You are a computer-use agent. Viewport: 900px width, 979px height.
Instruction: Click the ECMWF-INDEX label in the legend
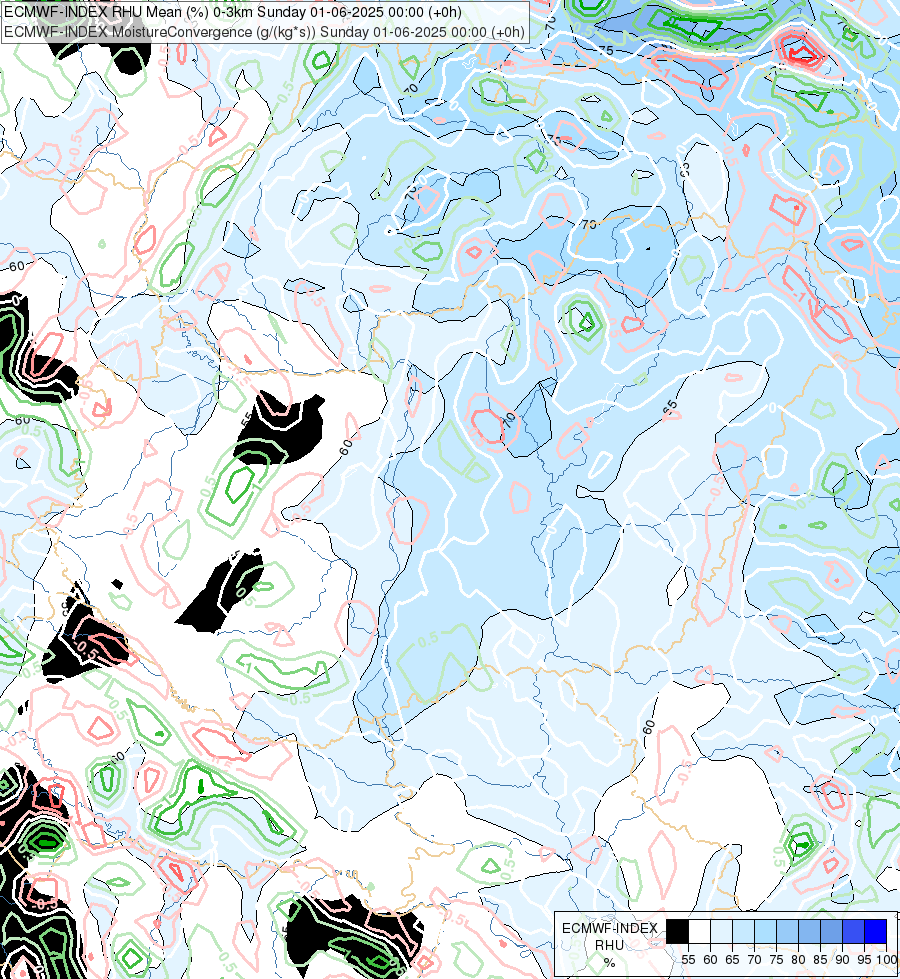(610, 928)
